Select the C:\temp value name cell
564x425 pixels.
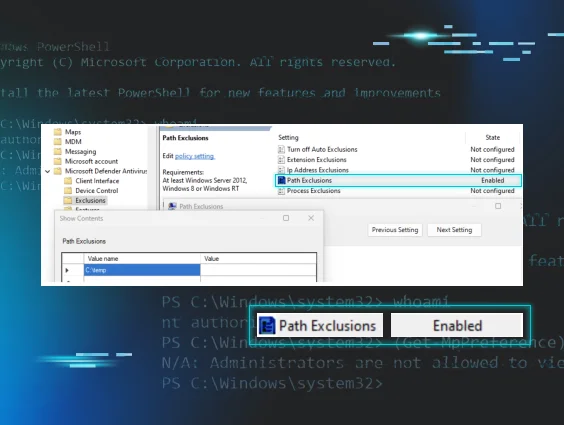[x=142, y=270]
